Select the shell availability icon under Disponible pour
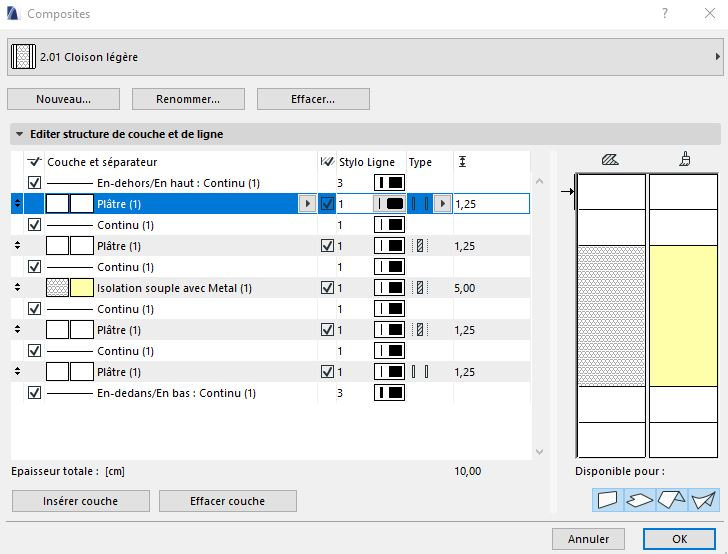Viewport: 728px width, 554px height. [x=703, y=500]
